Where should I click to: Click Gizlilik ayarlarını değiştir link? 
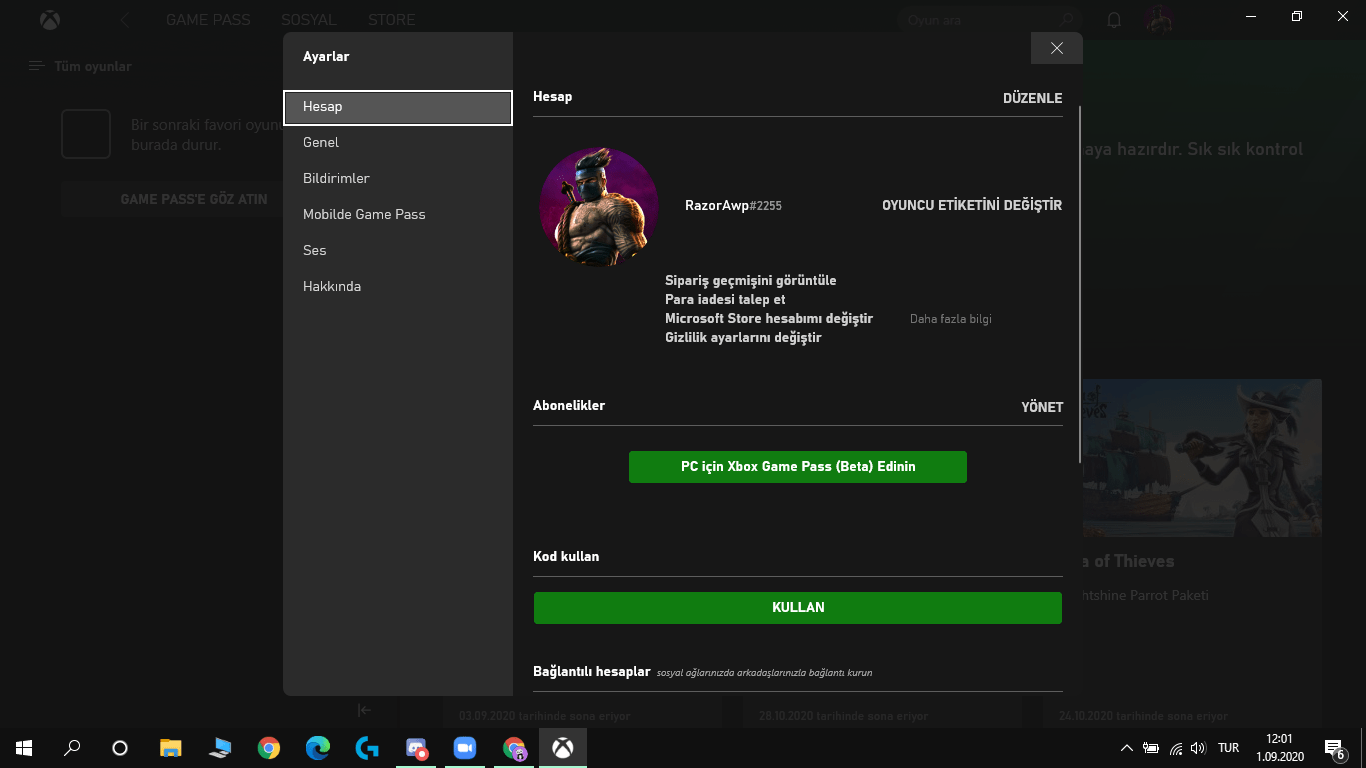click(x=743, y=337)
